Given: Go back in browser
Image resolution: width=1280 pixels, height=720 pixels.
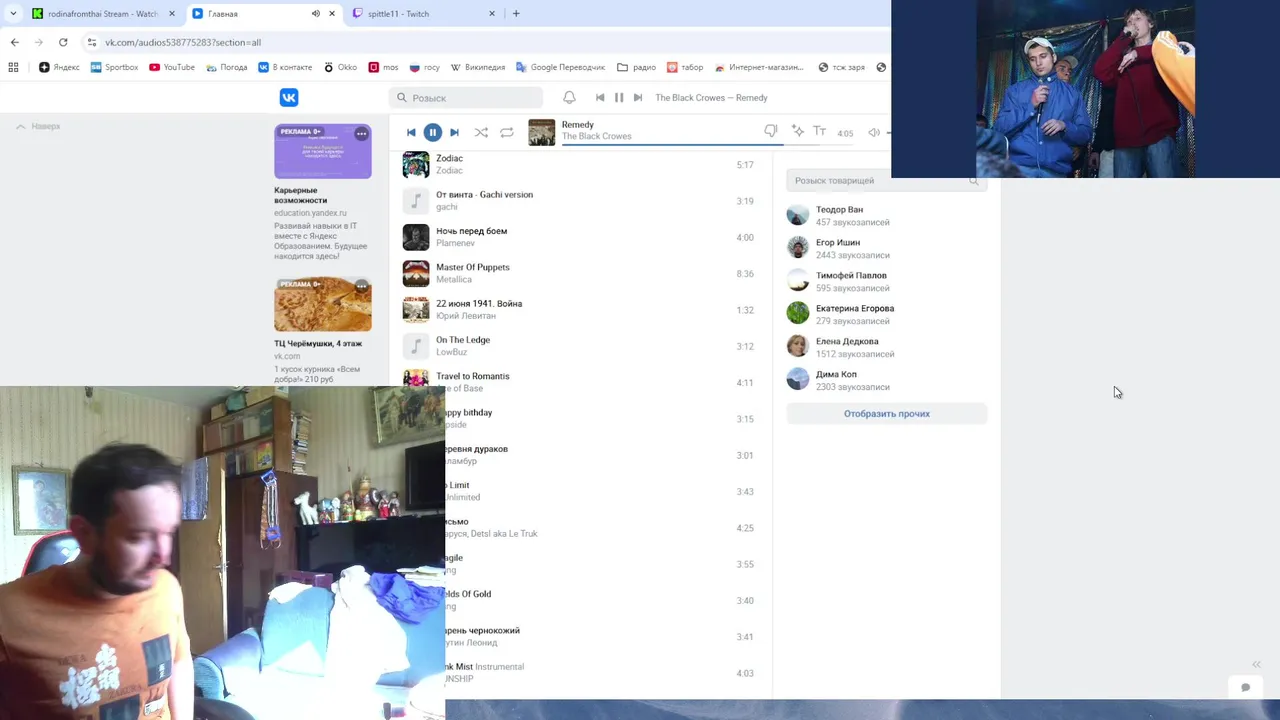Looking at the screenshot, I should [14, 42].
